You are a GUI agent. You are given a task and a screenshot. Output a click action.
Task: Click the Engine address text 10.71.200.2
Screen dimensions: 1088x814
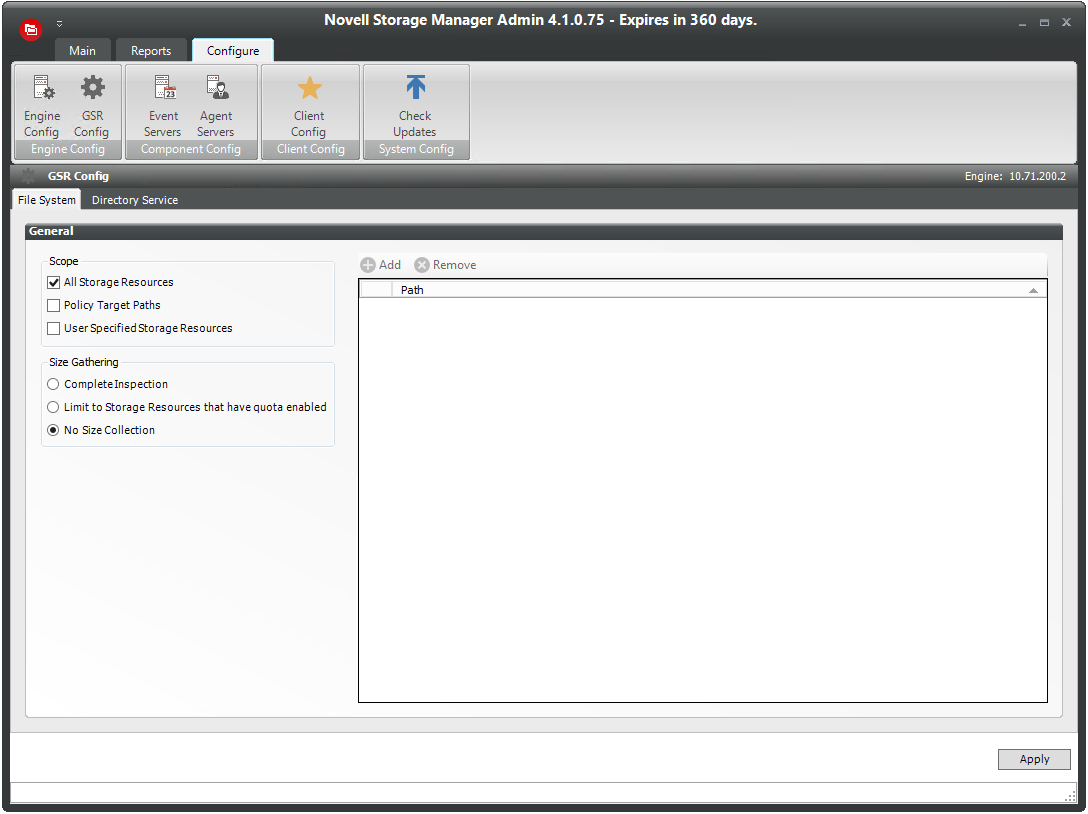point(1037,176)
